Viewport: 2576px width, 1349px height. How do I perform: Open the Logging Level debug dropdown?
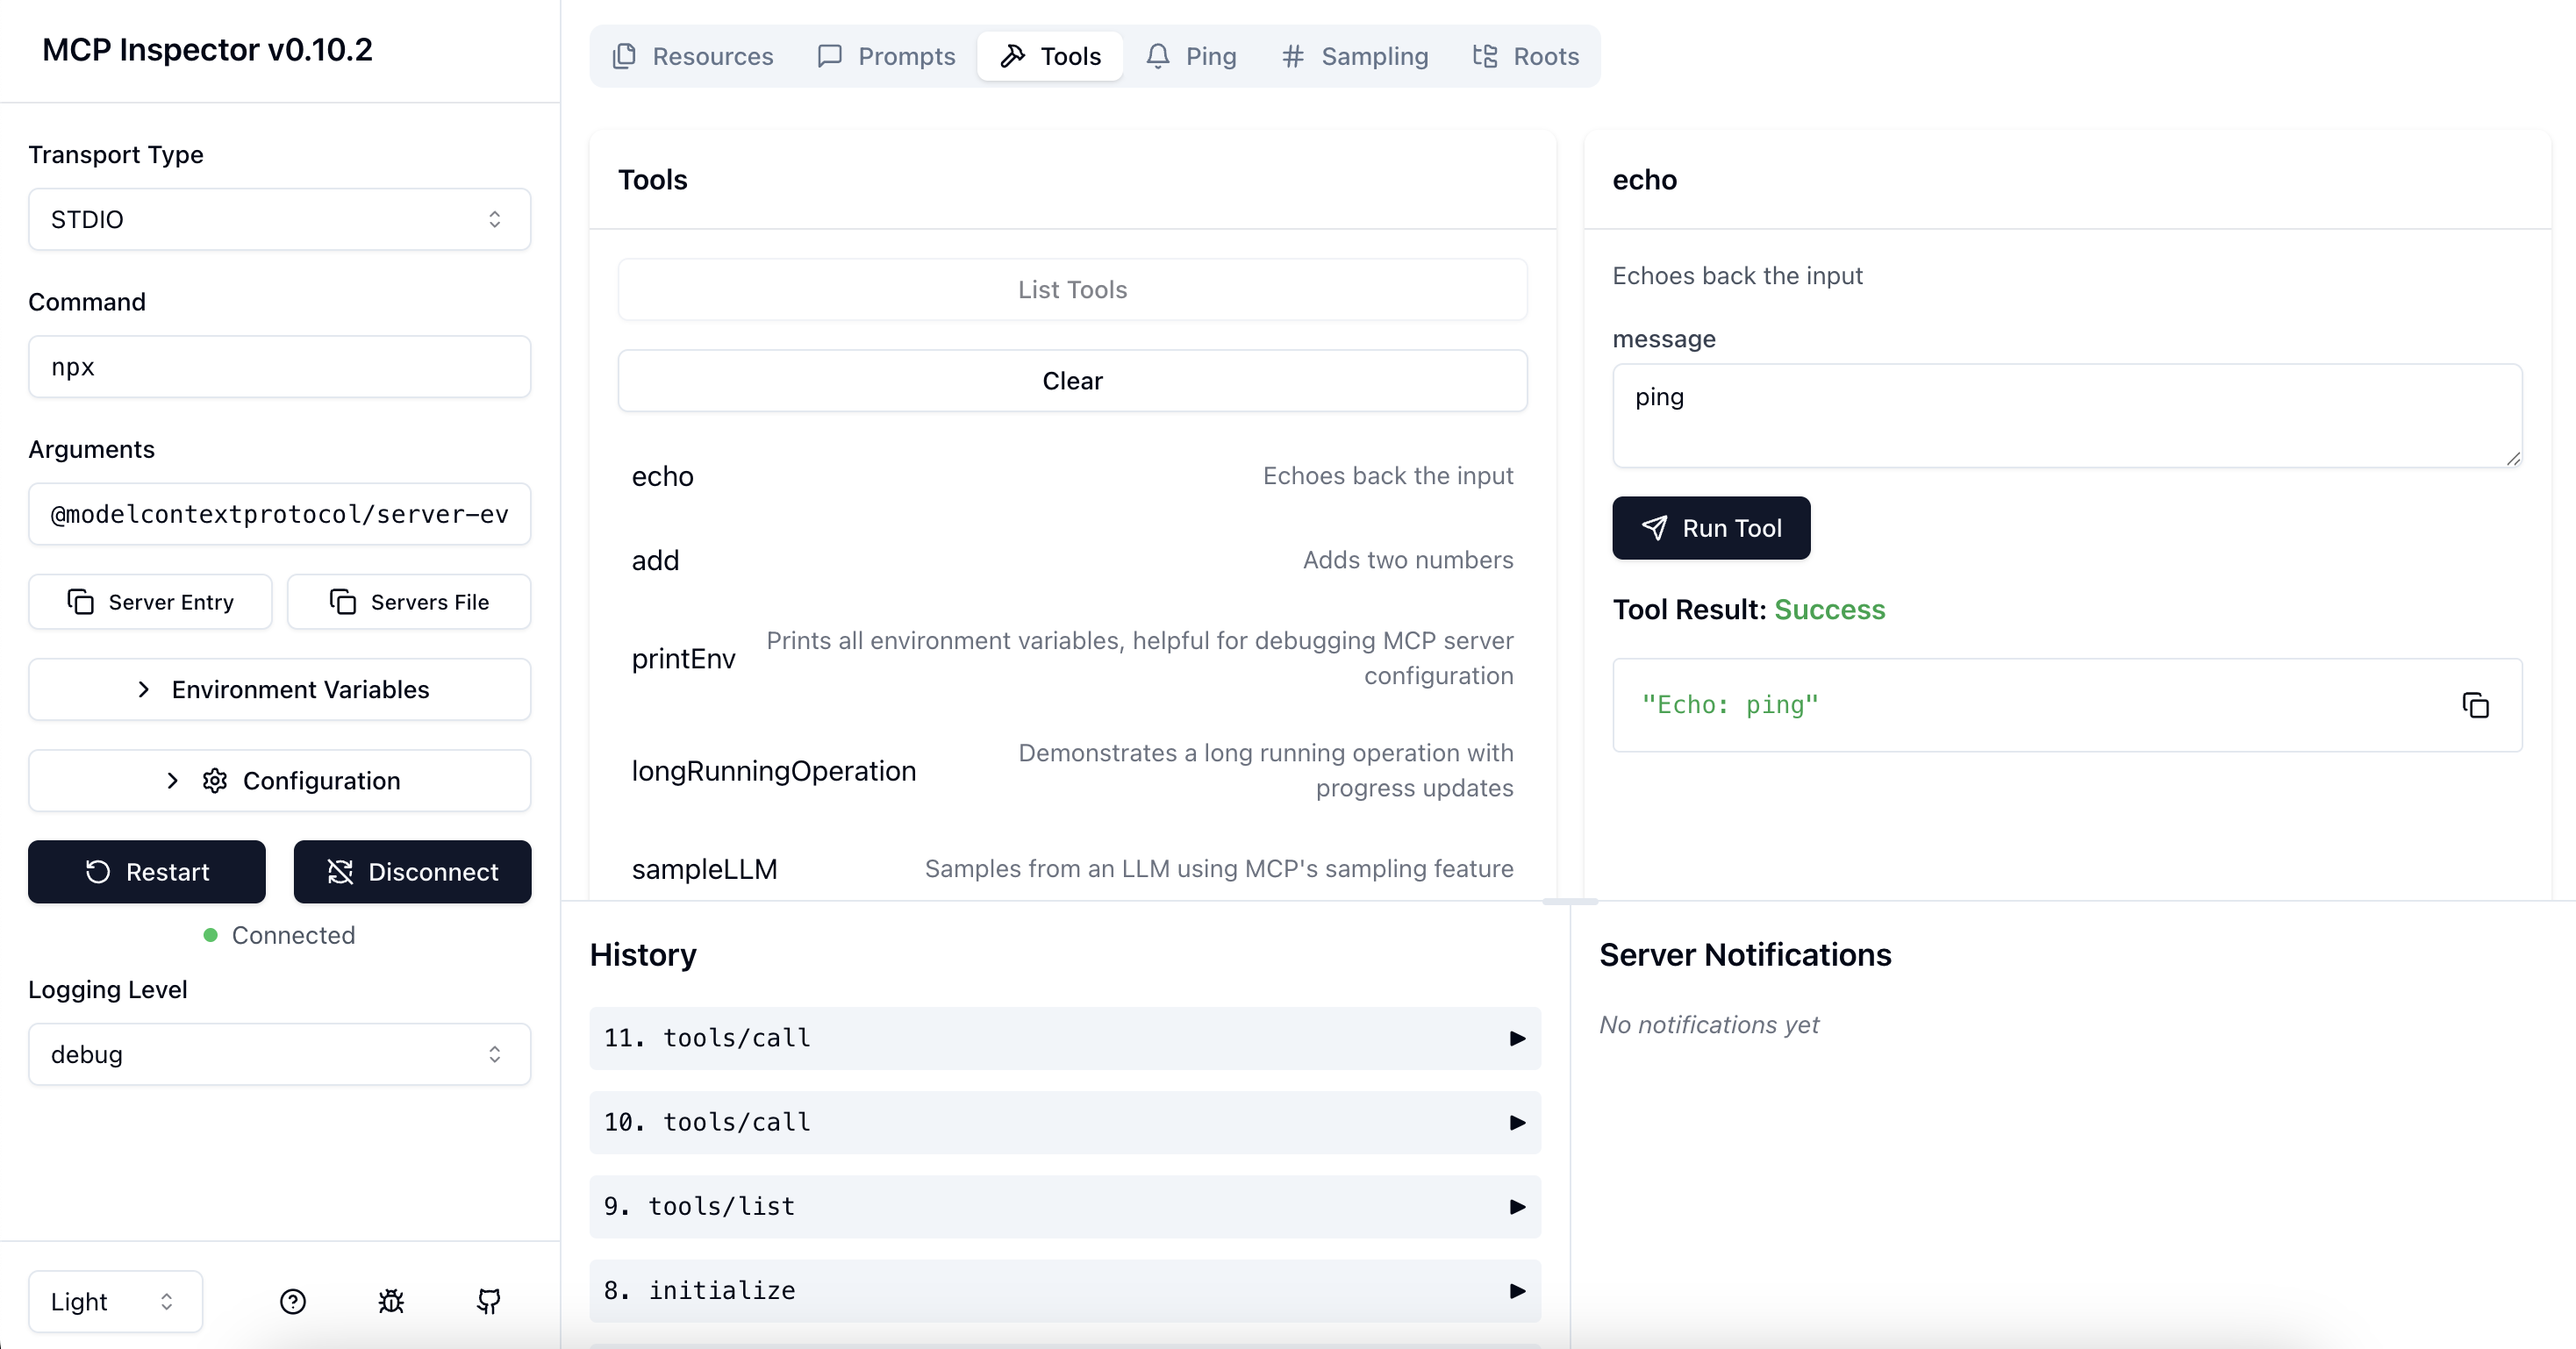[x=279, y=1054]
